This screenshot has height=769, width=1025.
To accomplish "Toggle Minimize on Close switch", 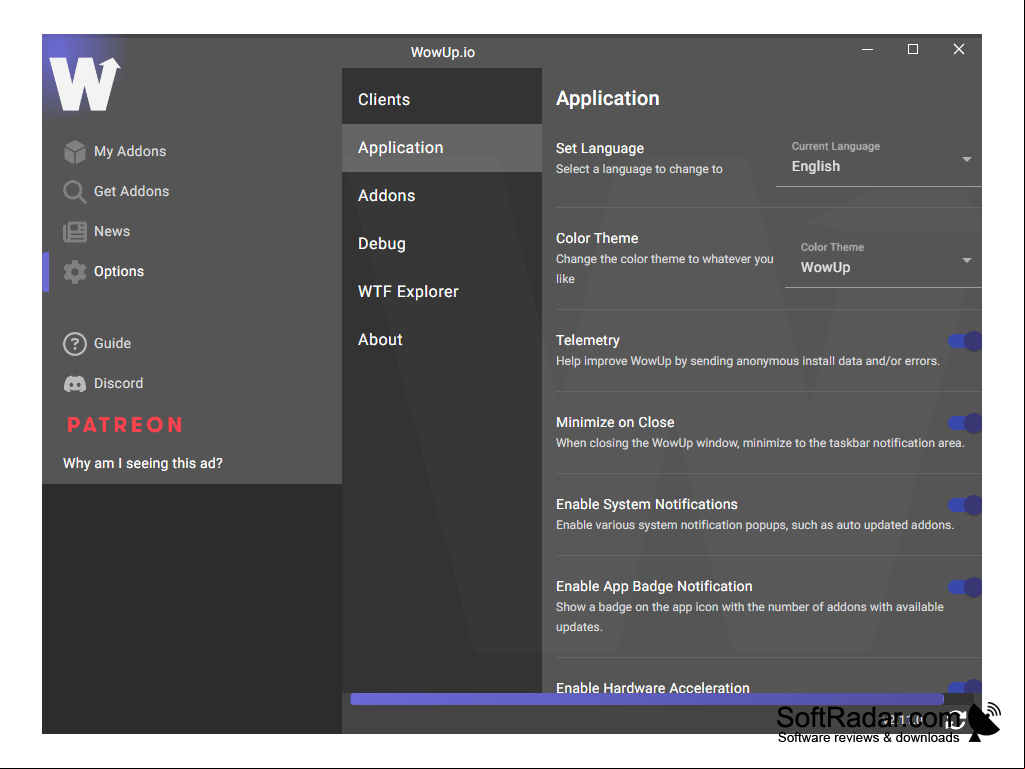I will 966,423.
